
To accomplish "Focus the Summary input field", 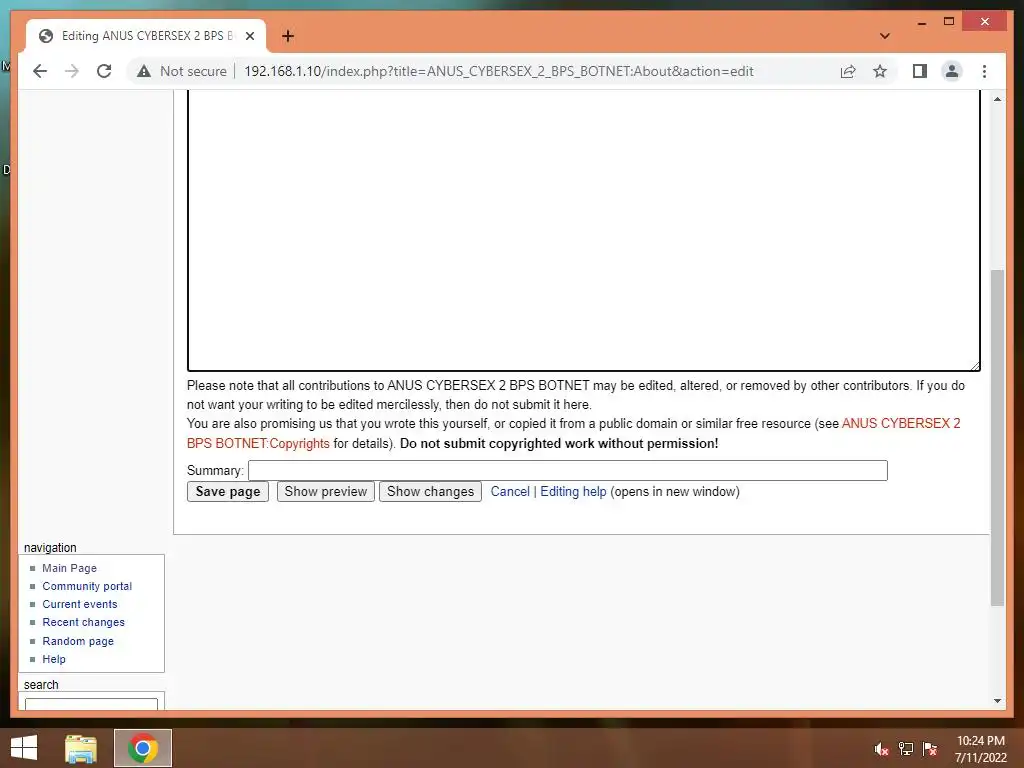I will tap(568, 470).
